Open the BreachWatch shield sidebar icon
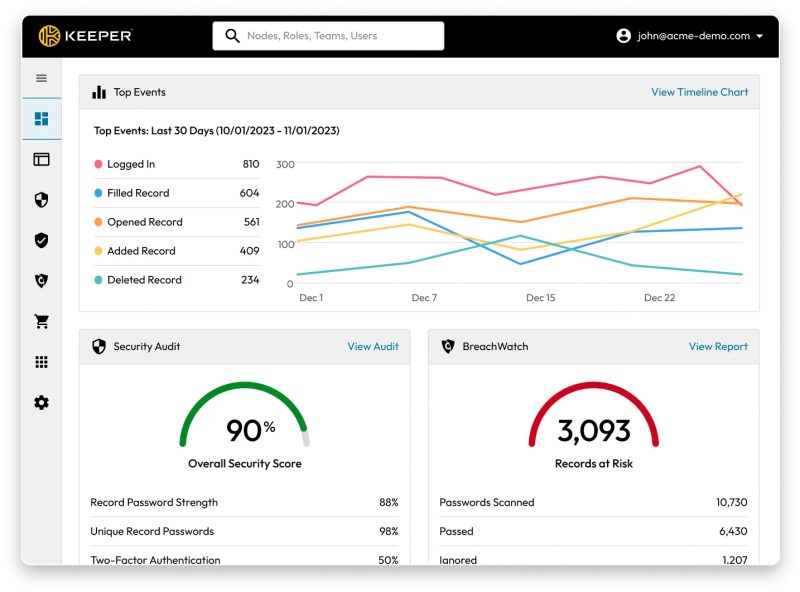 tap(41, 280)
